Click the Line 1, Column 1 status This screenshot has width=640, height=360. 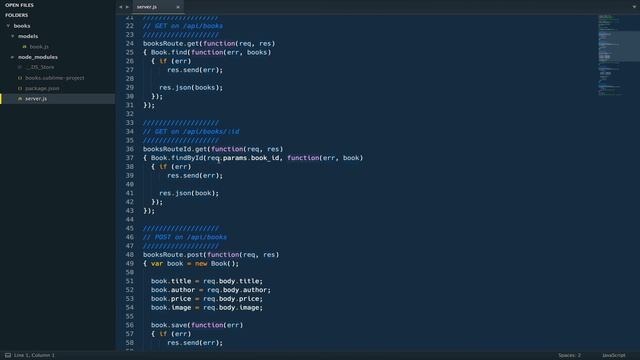click(x=34, y=356)
